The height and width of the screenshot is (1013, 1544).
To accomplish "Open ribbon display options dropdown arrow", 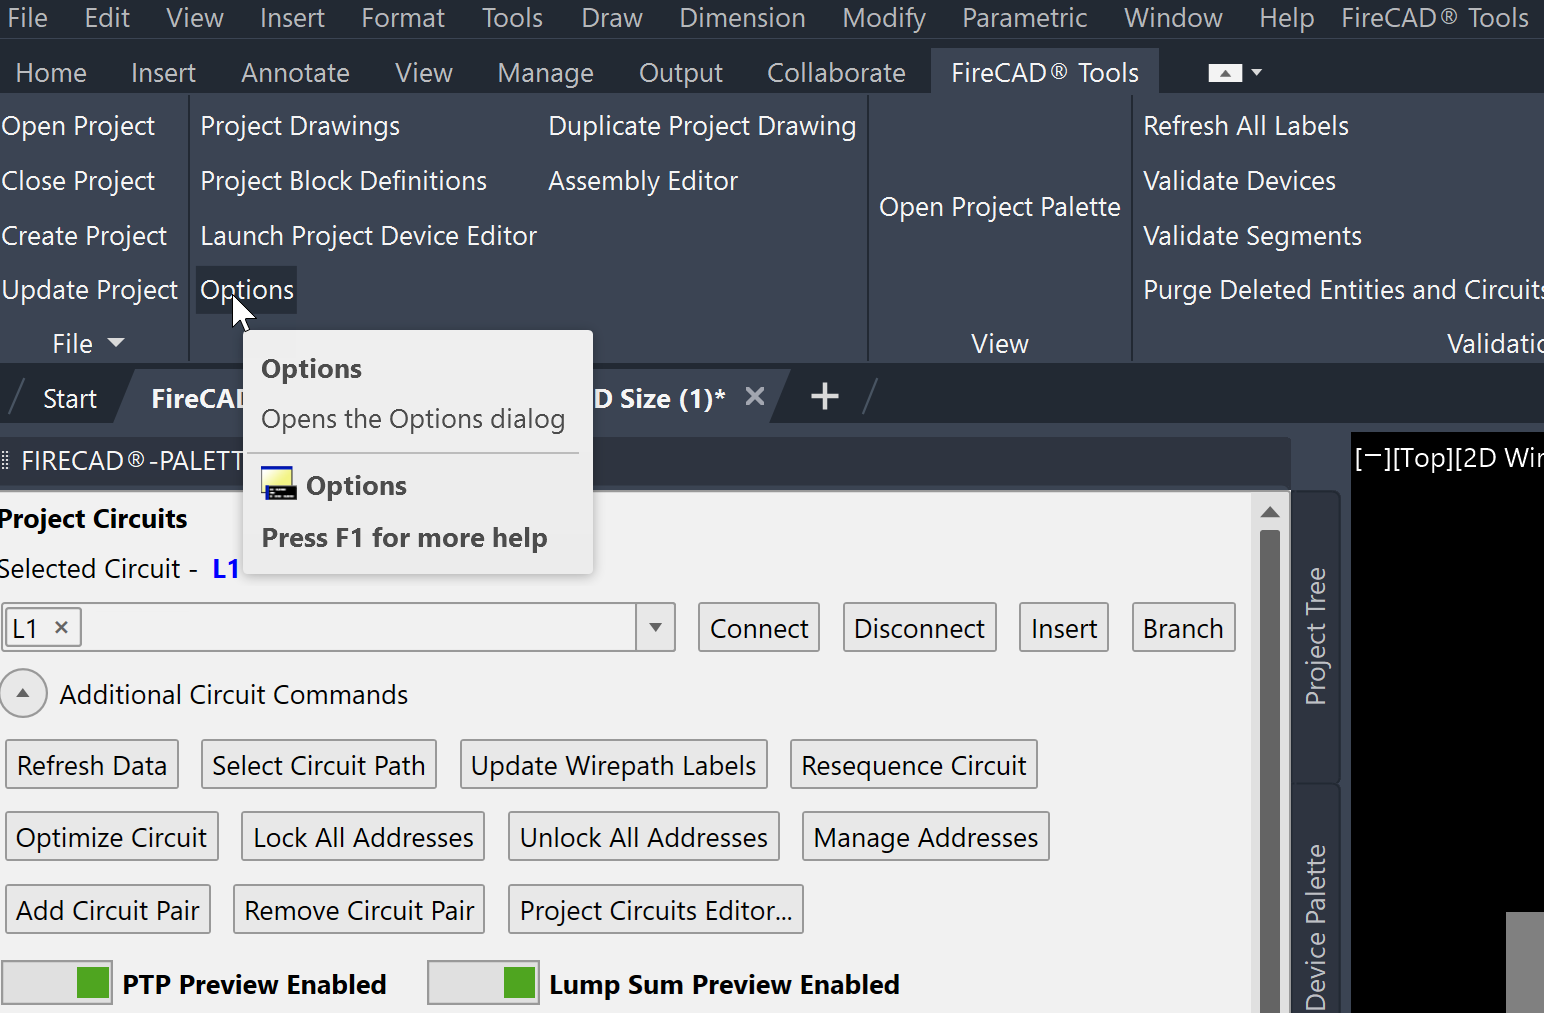I will click(1257, 72).
